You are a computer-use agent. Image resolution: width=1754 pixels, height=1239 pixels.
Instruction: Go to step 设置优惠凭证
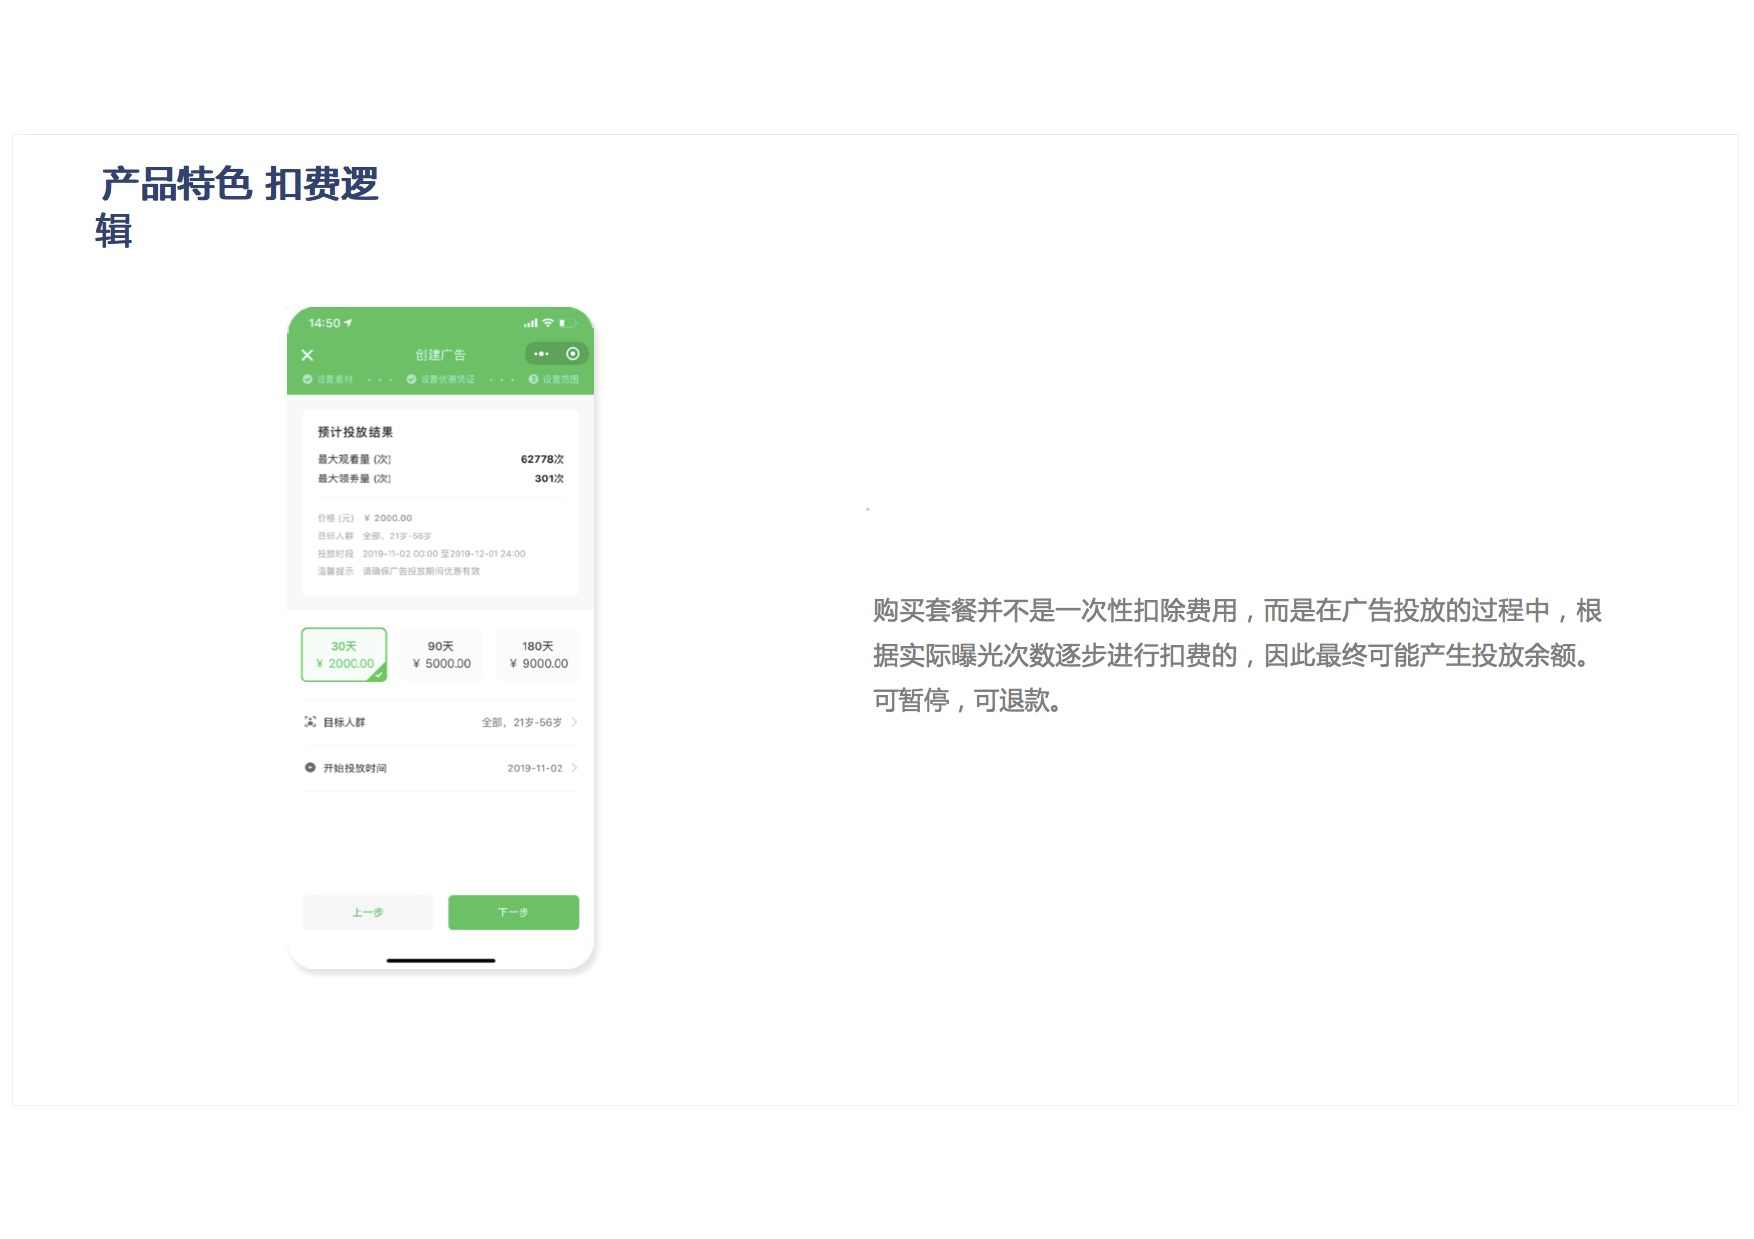(441, 380)
